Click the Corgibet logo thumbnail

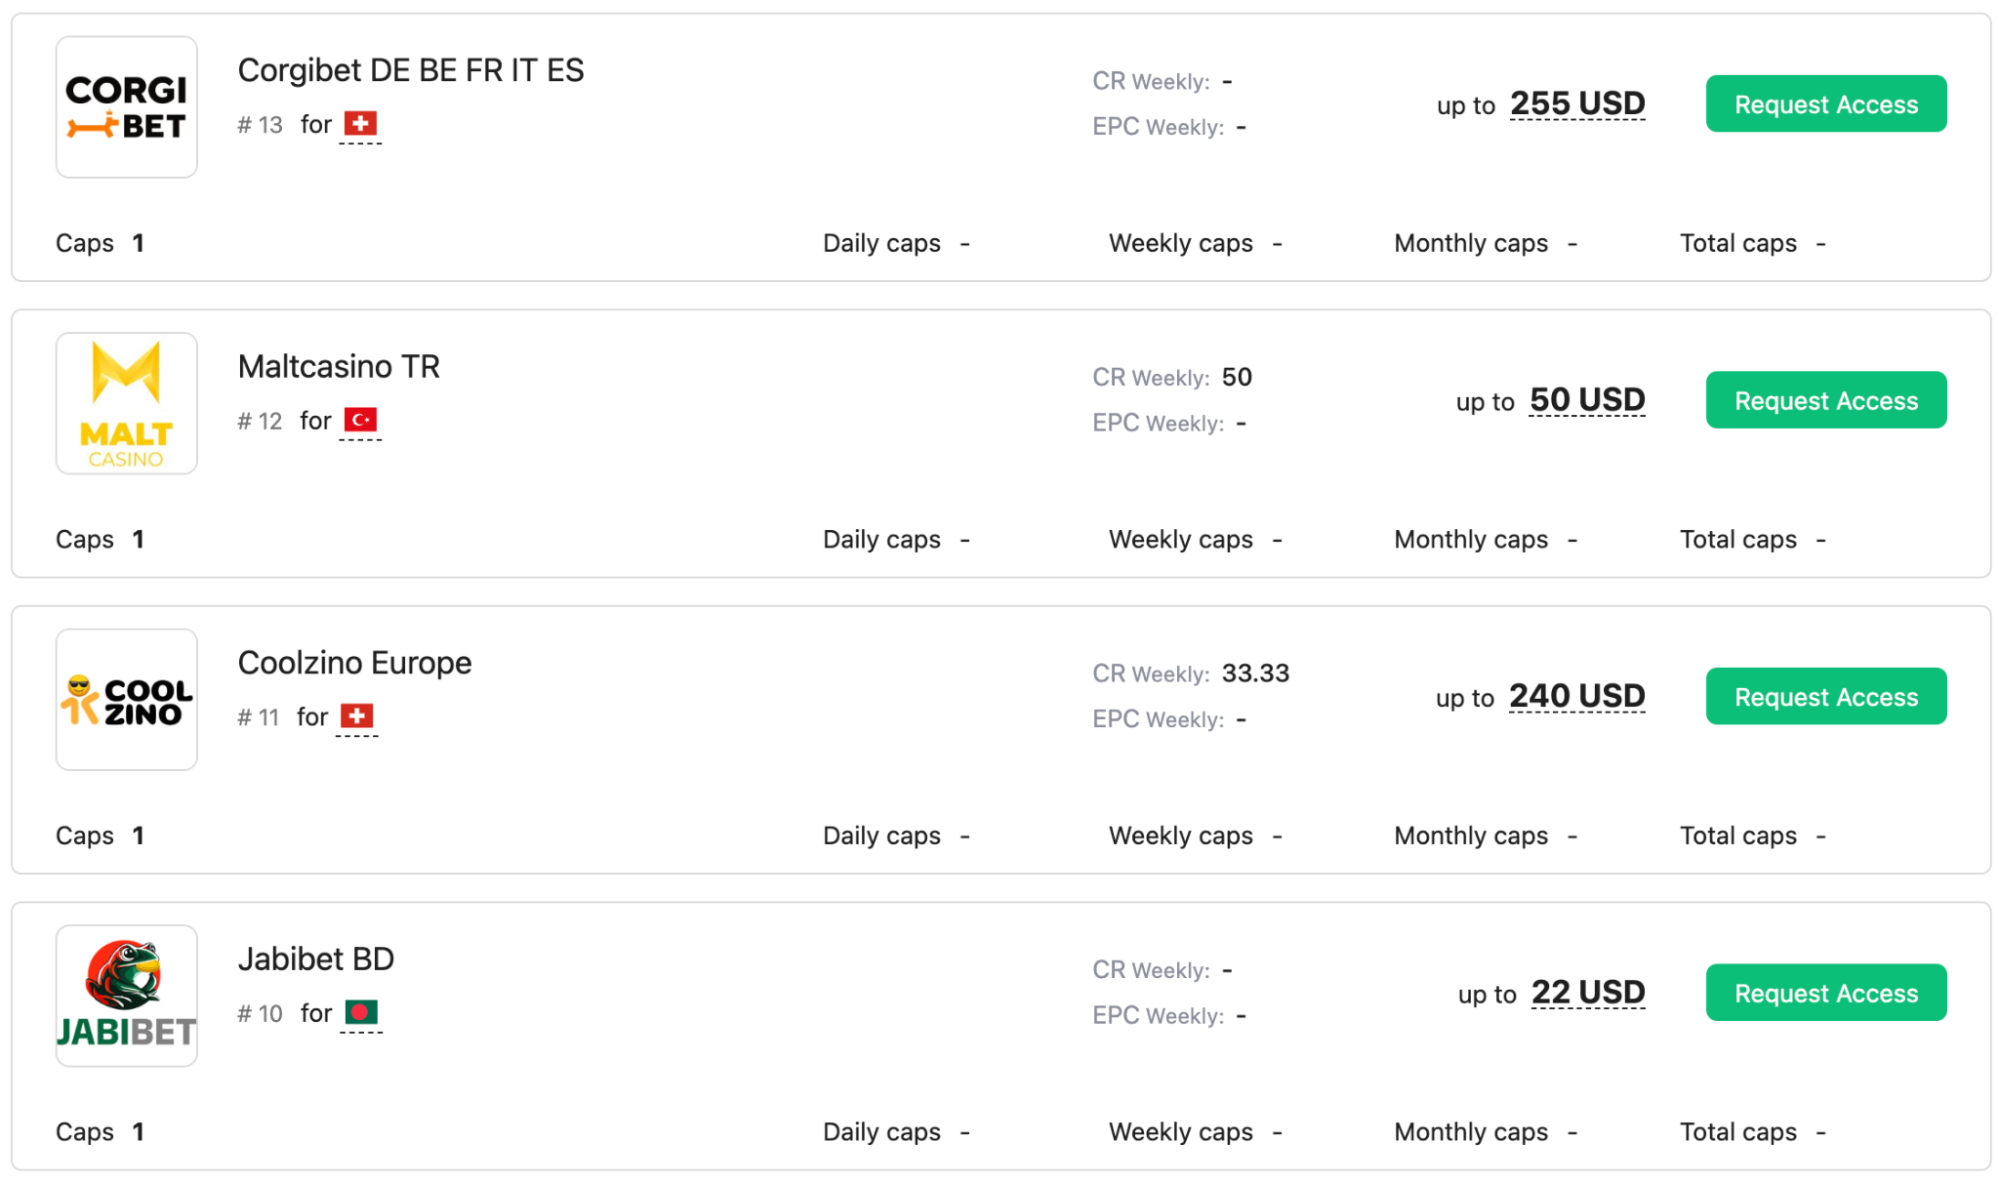click(126, 107)
